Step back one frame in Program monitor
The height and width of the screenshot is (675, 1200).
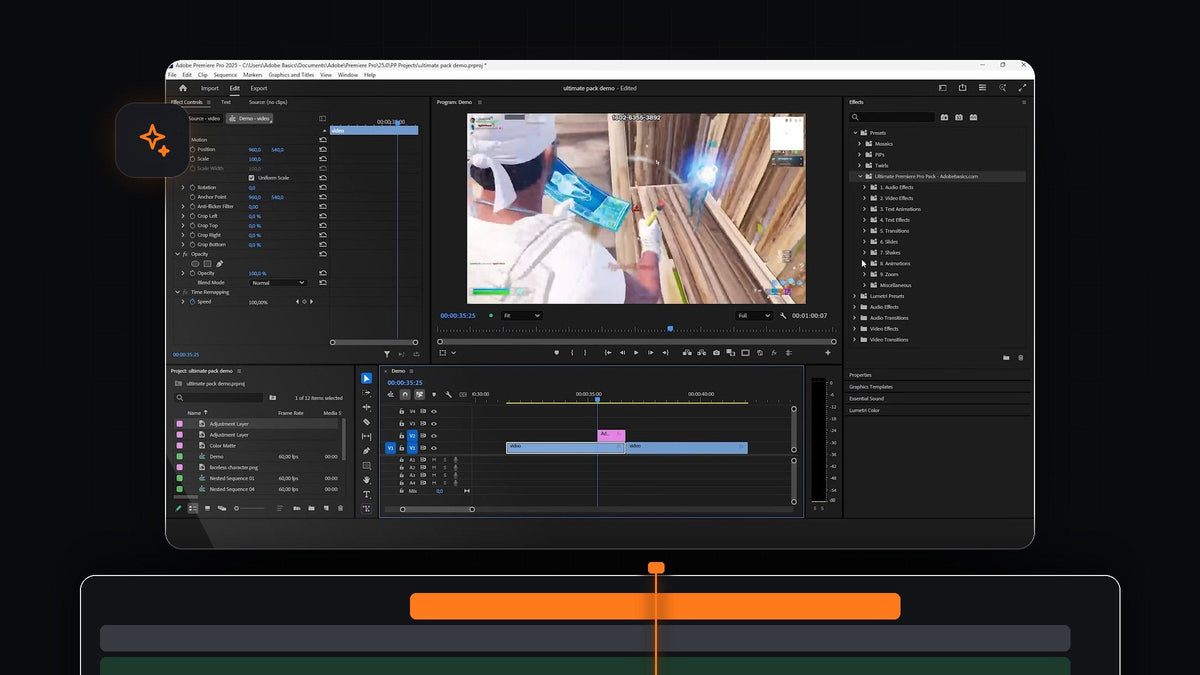[x=622, y=353]
